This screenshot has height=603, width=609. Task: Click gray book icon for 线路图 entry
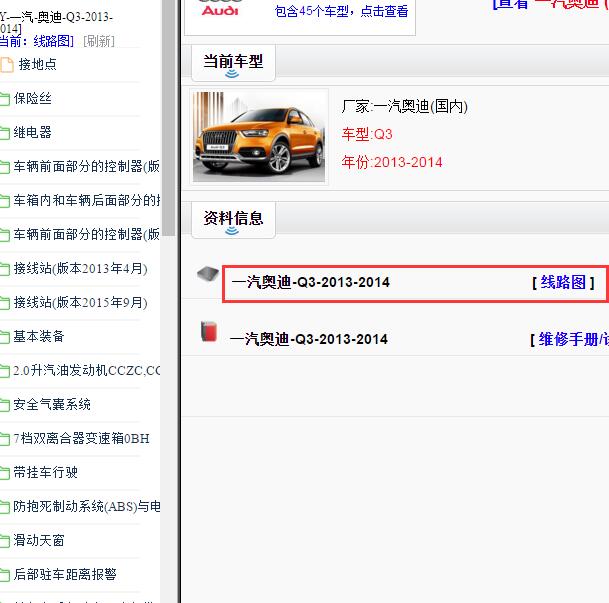(x=208, y=274)
